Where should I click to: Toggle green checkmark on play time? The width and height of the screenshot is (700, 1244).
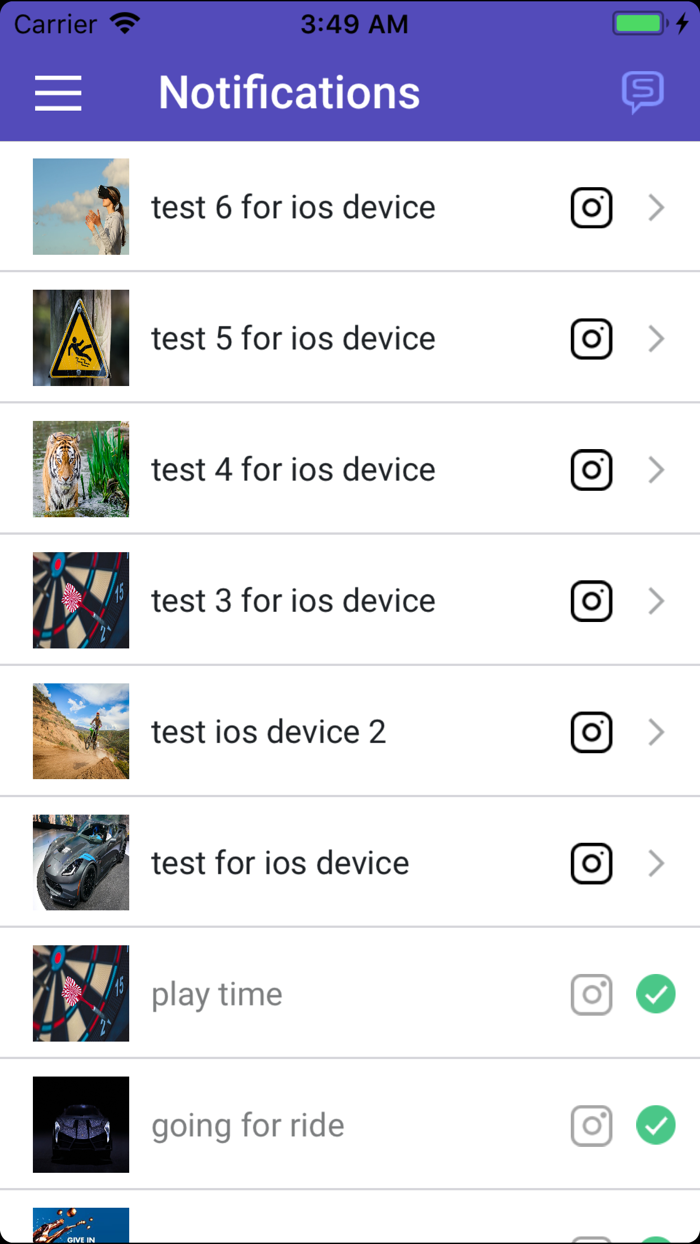pyautogui.click(x=656, y=995)
